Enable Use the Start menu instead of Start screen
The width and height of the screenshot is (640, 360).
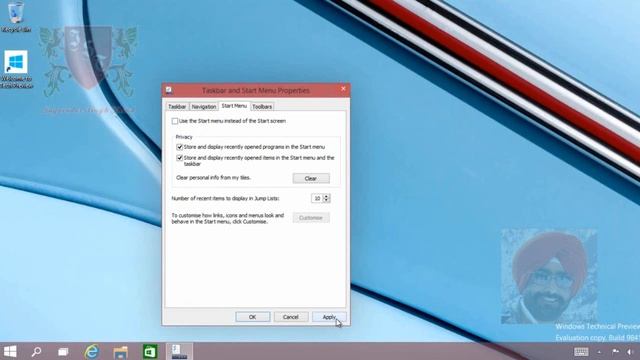(x=175, y=121)
